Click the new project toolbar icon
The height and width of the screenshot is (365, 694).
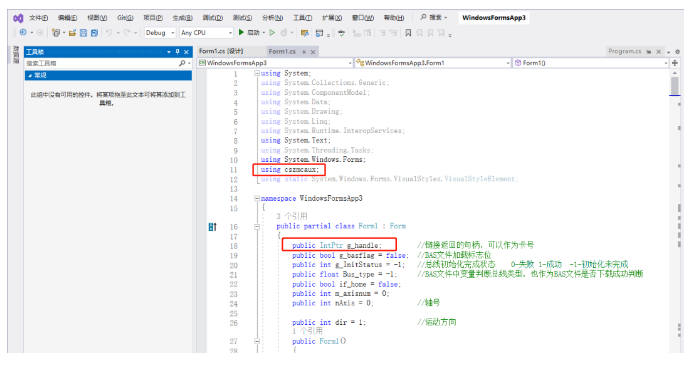56,33
